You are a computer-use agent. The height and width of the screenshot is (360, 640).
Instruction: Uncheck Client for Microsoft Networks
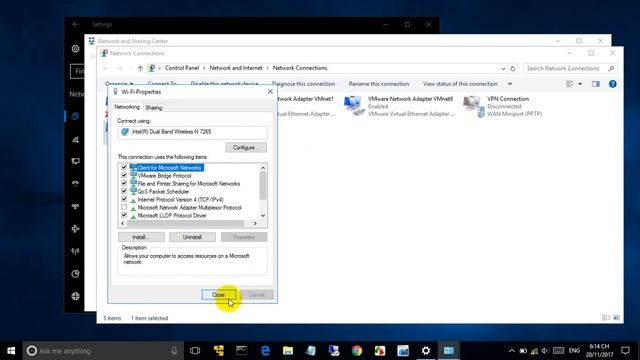(x=124, y=167)
